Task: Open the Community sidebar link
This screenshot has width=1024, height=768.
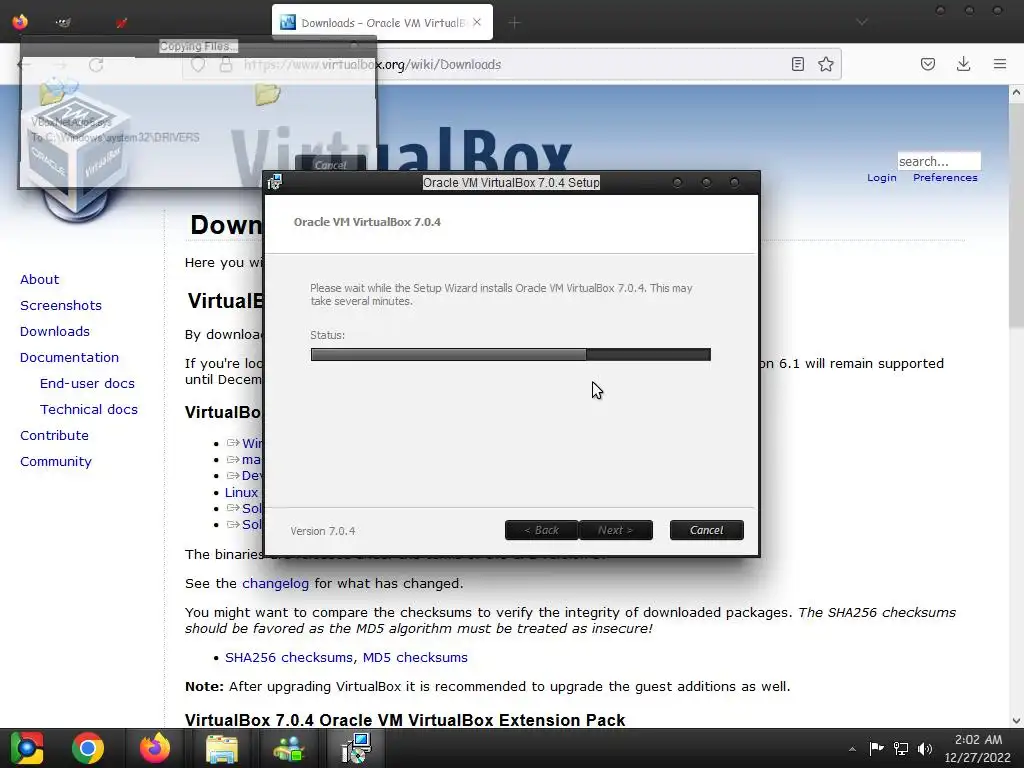Action: [x=56, y=462]
